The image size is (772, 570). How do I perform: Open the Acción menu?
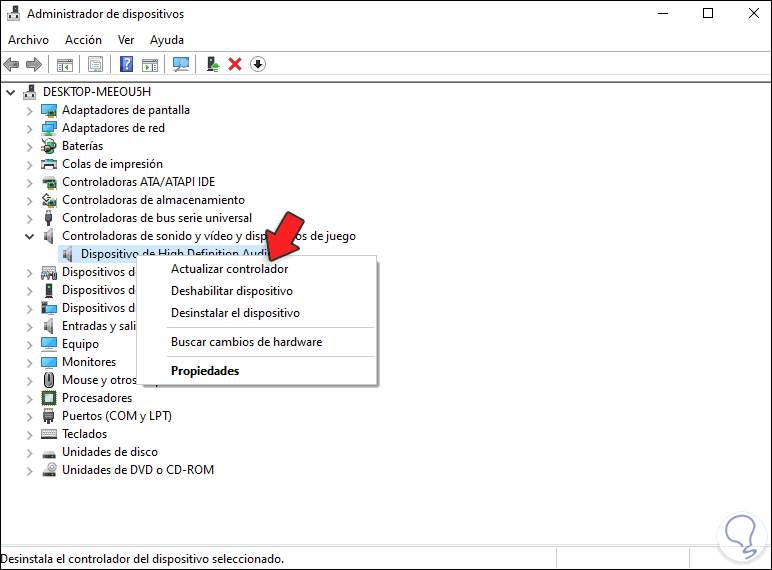[x=83, y=40]
